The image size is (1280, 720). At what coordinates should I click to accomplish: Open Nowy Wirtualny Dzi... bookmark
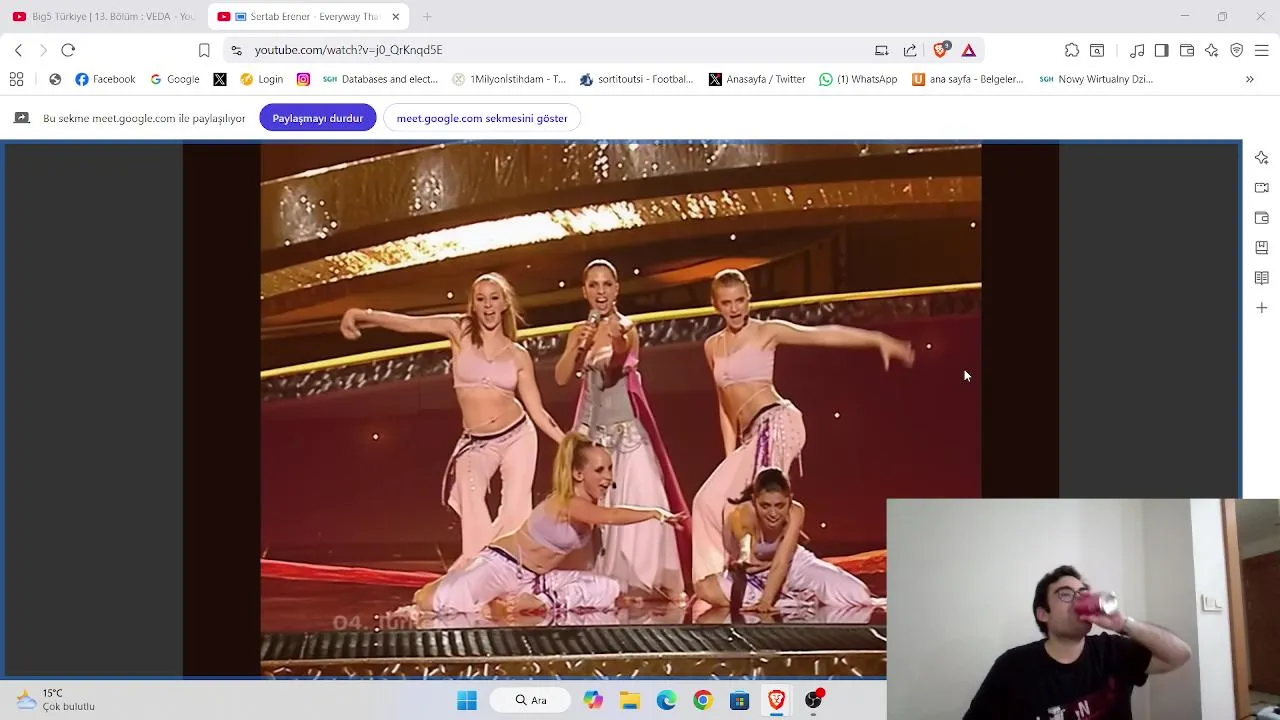(x=1096, y=79)
